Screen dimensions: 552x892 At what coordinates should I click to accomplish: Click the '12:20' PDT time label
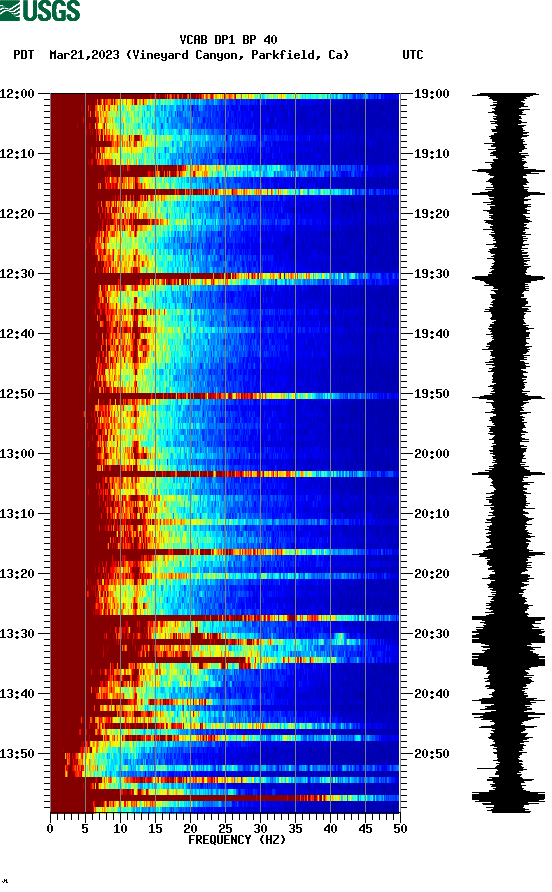(x=18, y=214)
